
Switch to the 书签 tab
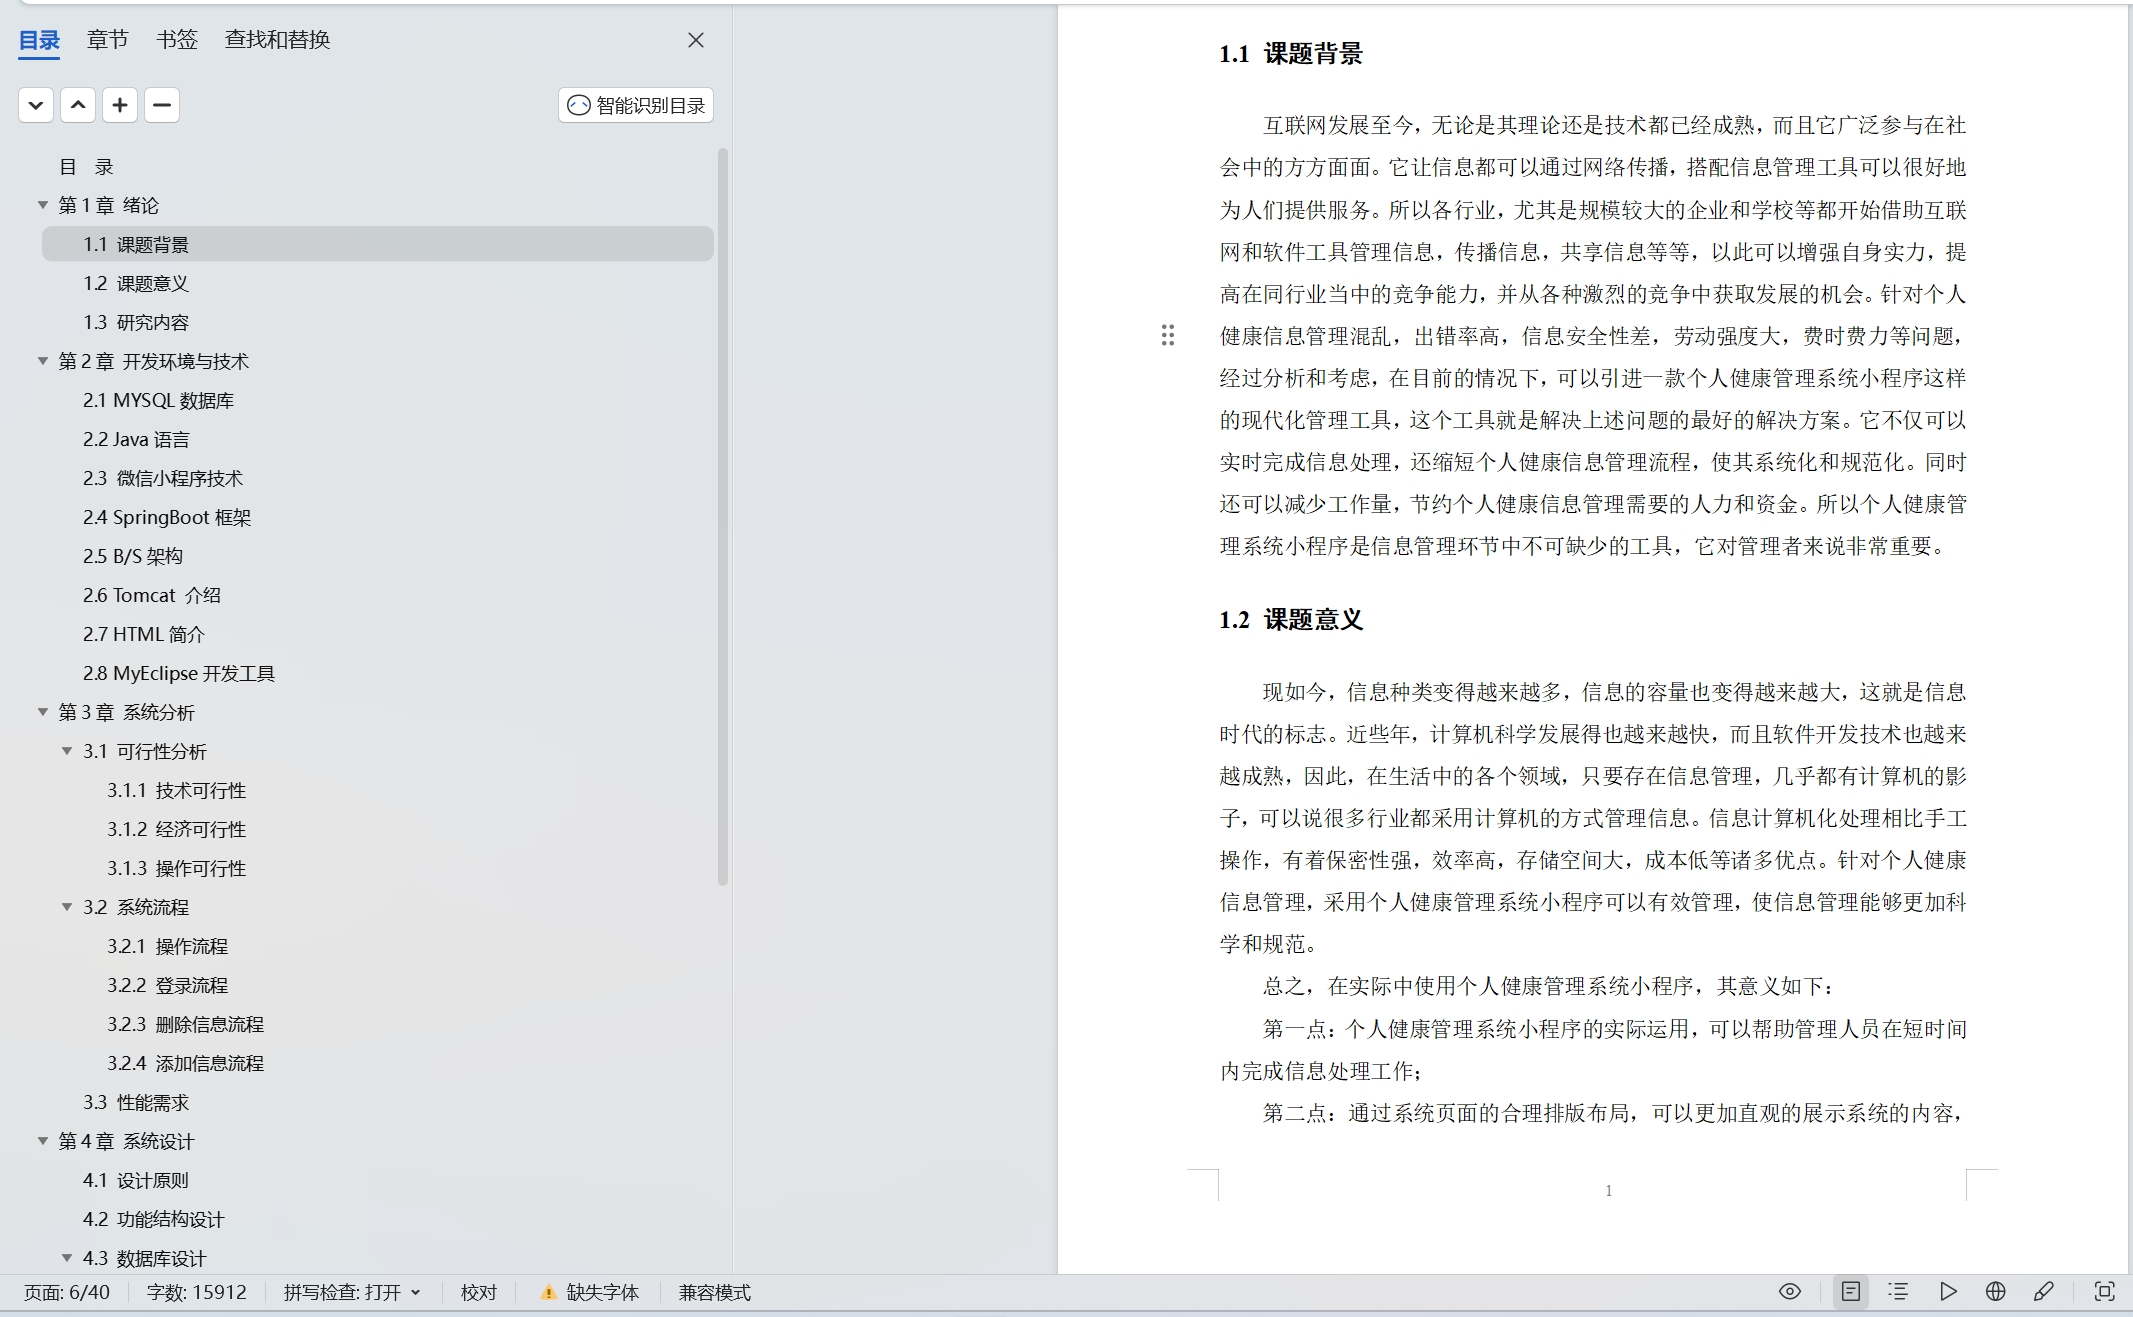[177, 40]
